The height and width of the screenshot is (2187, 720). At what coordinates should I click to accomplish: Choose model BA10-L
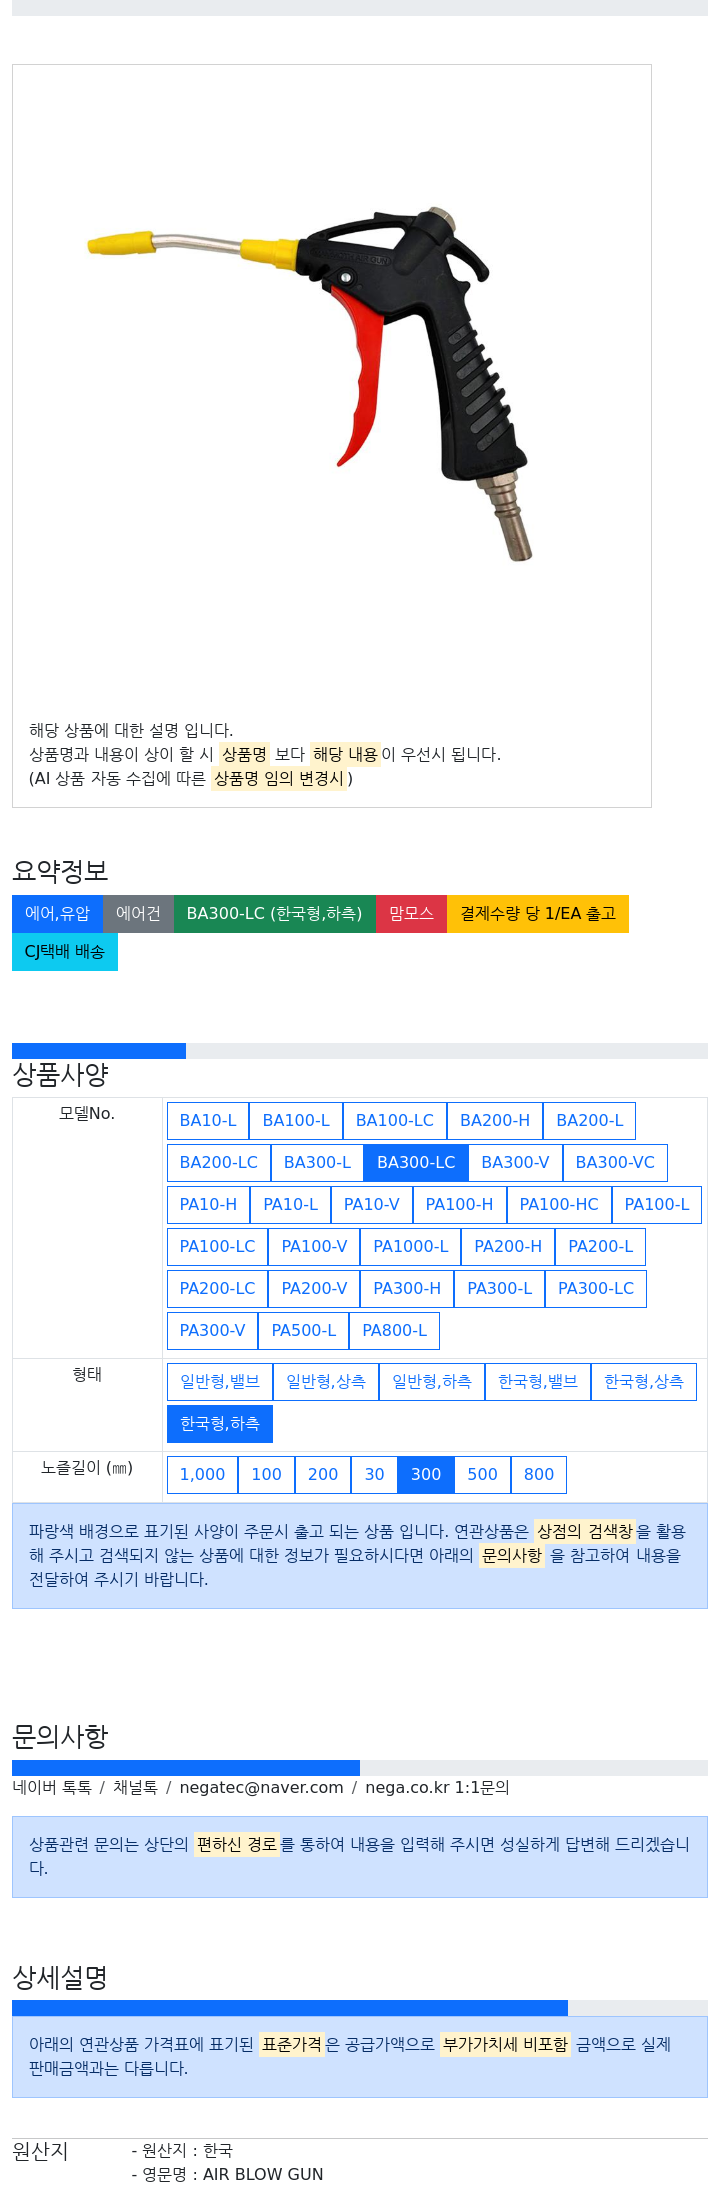208,1120
